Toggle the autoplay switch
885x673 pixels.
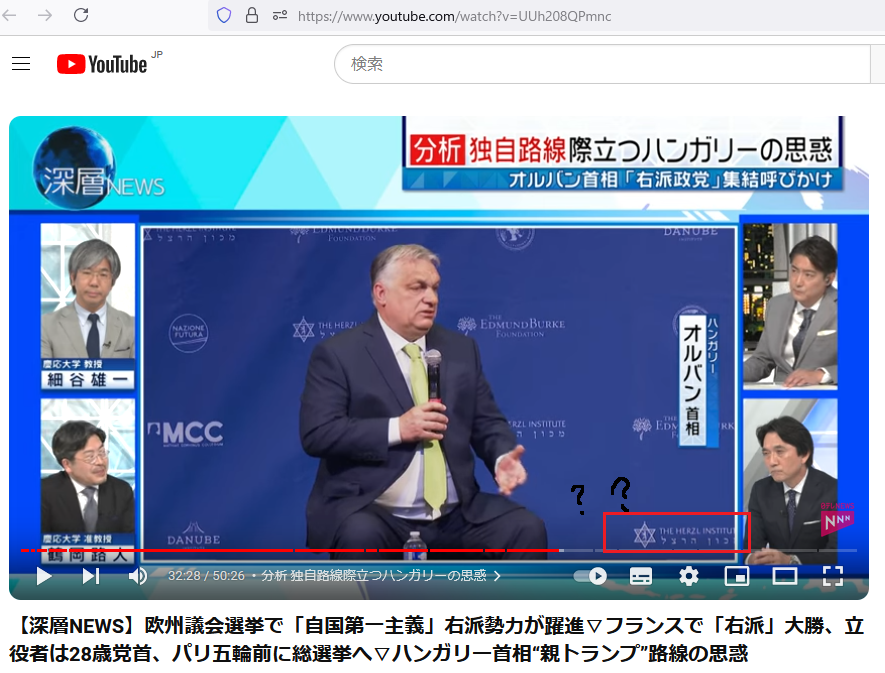coord(591,576)
